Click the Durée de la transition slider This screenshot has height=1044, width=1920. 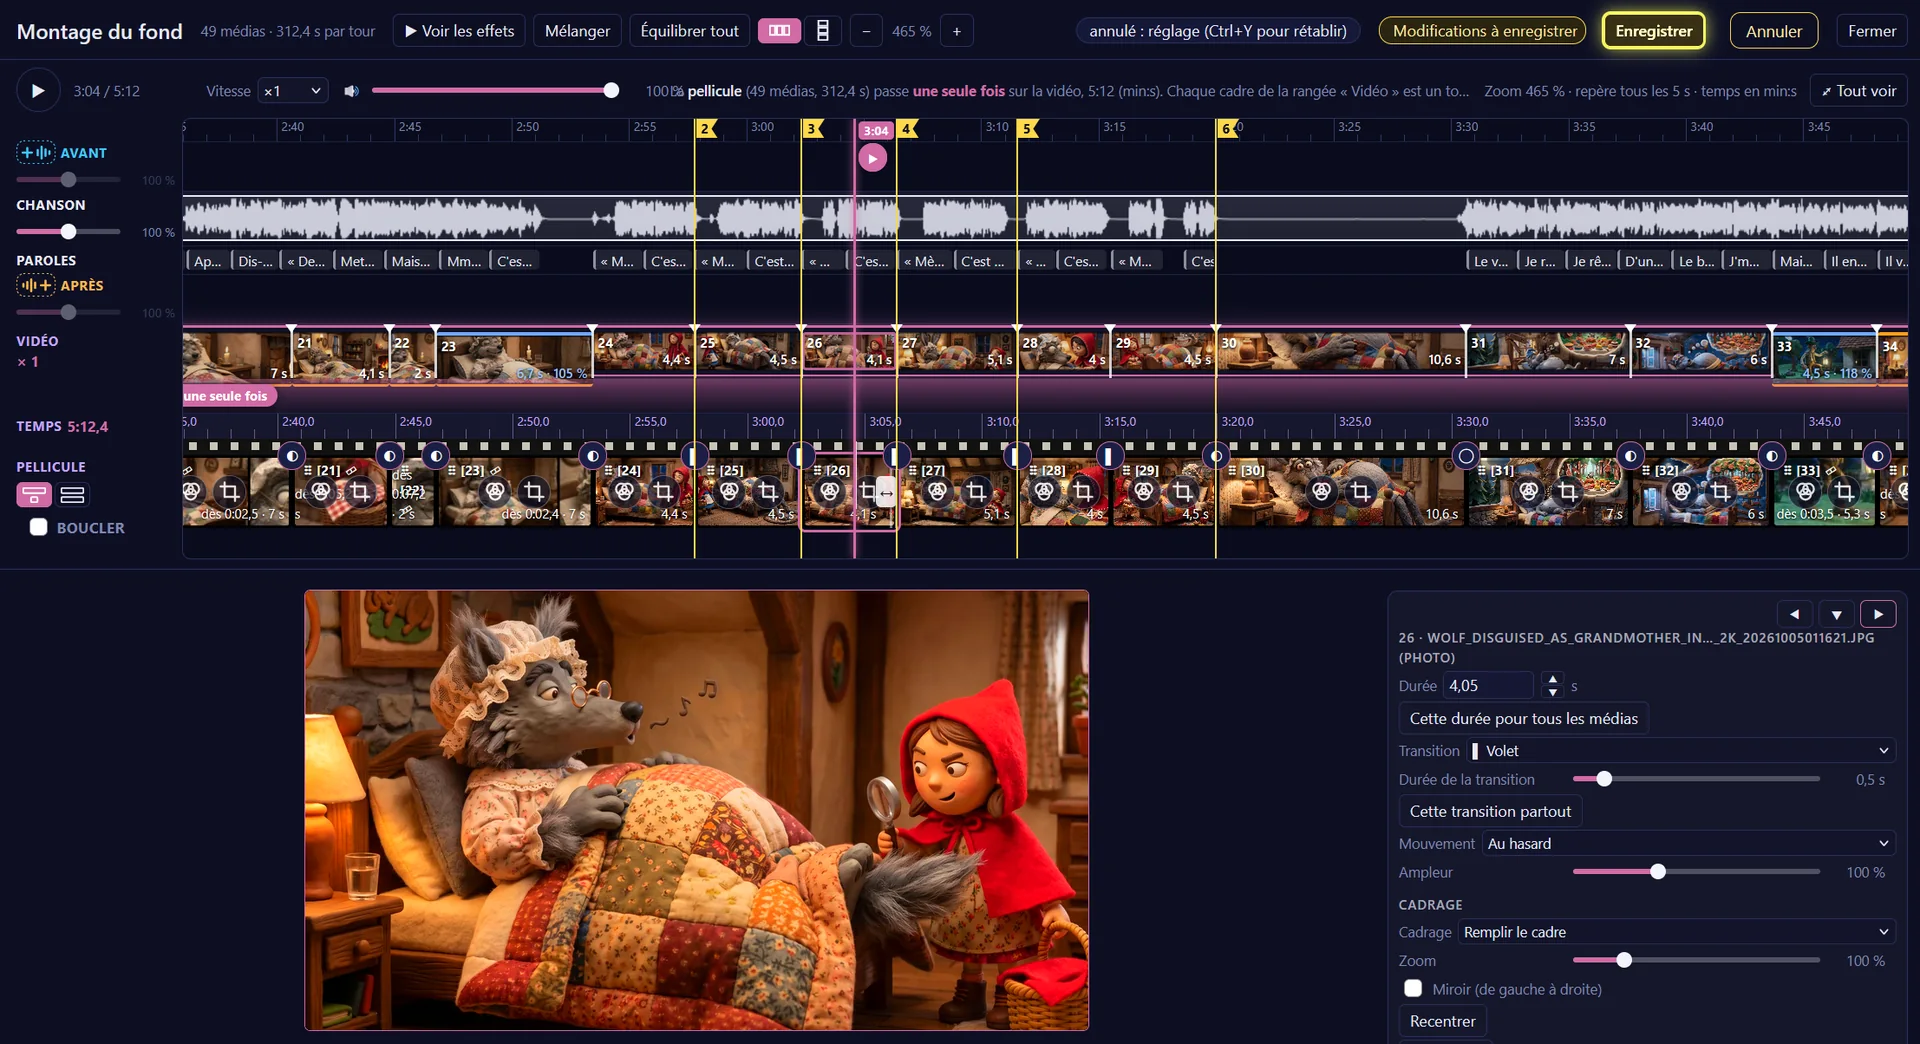click(x=1696, y=779)
